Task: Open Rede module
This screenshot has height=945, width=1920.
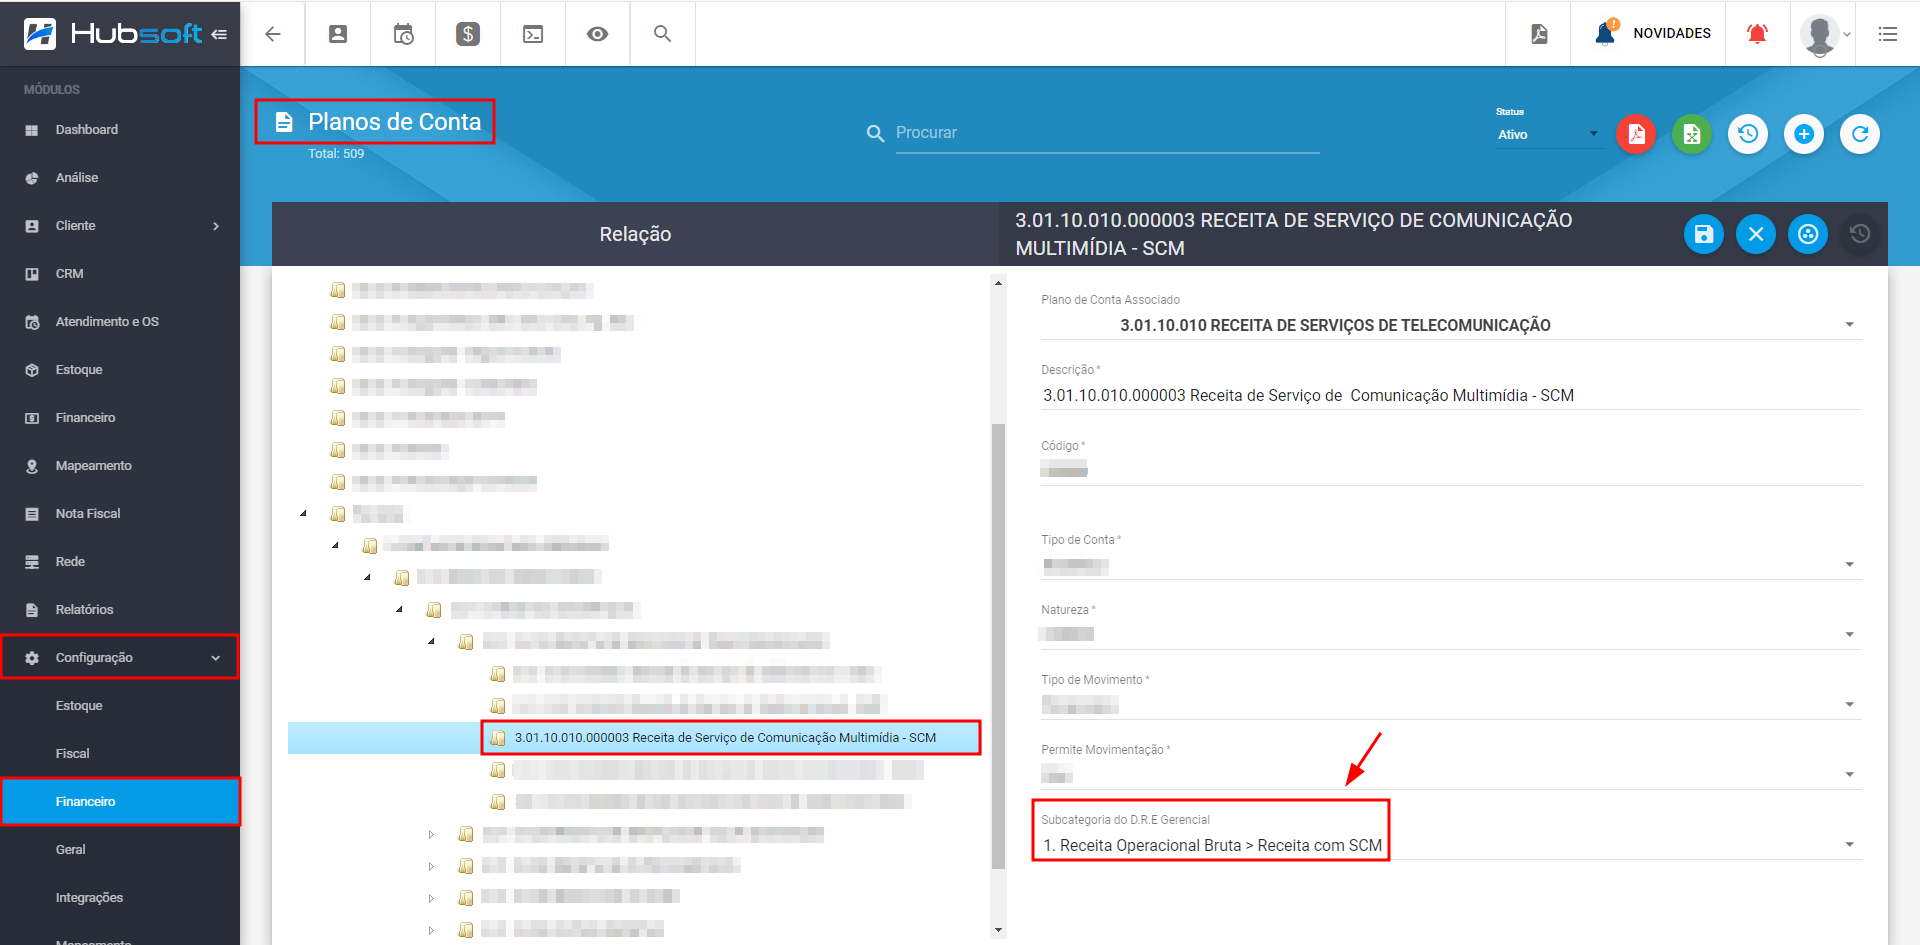Action: click(120, 562)
